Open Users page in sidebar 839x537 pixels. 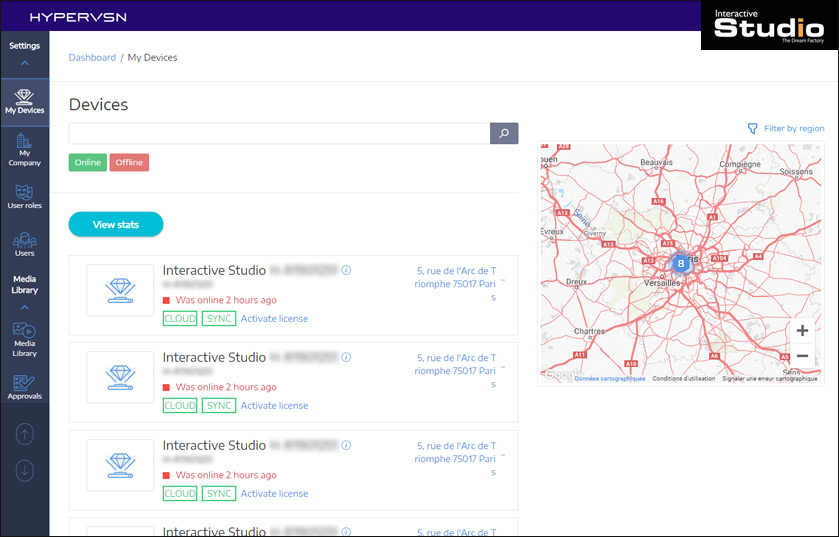coord(25,244)
